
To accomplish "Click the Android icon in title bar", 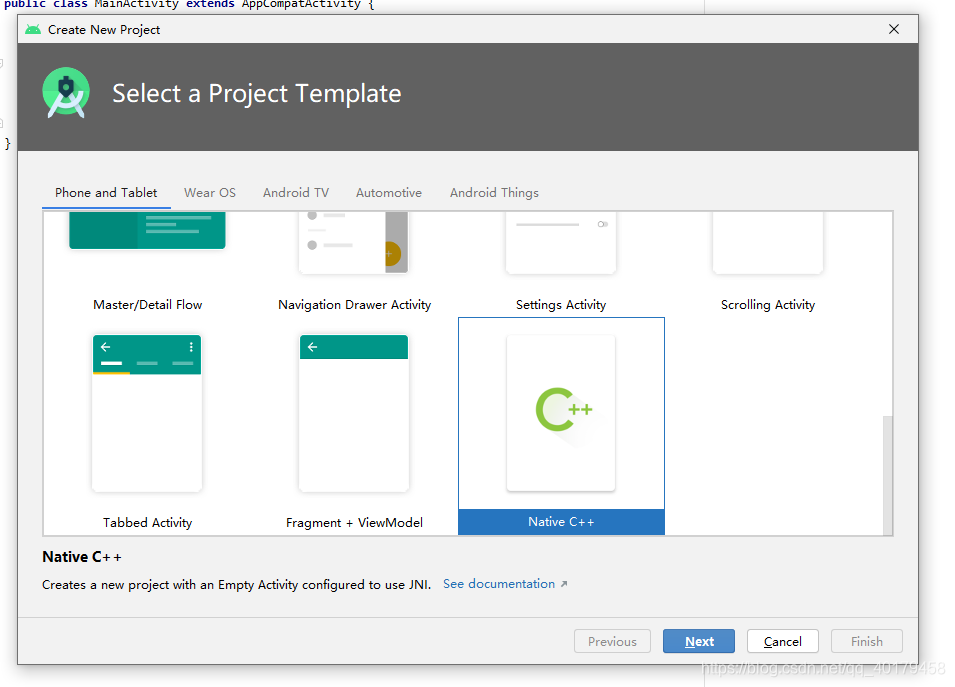I will coord(33,29).
